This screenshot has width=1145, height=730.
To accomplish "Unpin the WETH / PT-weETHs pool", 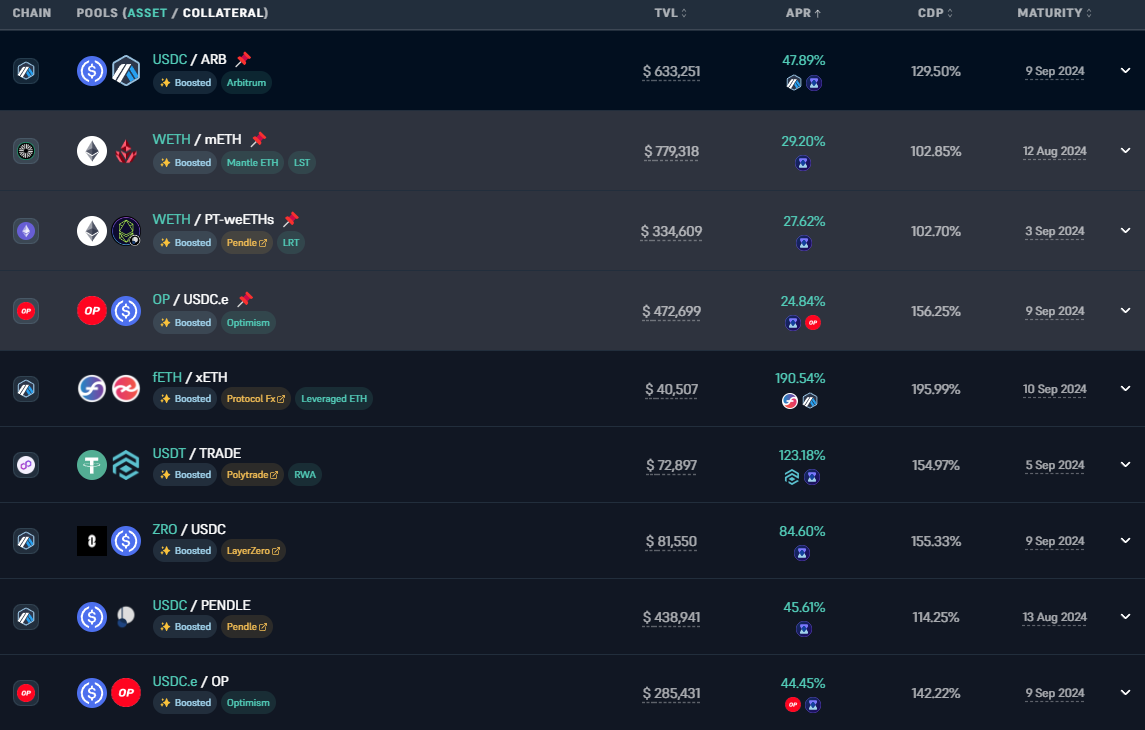I will [x=291, y=219].
